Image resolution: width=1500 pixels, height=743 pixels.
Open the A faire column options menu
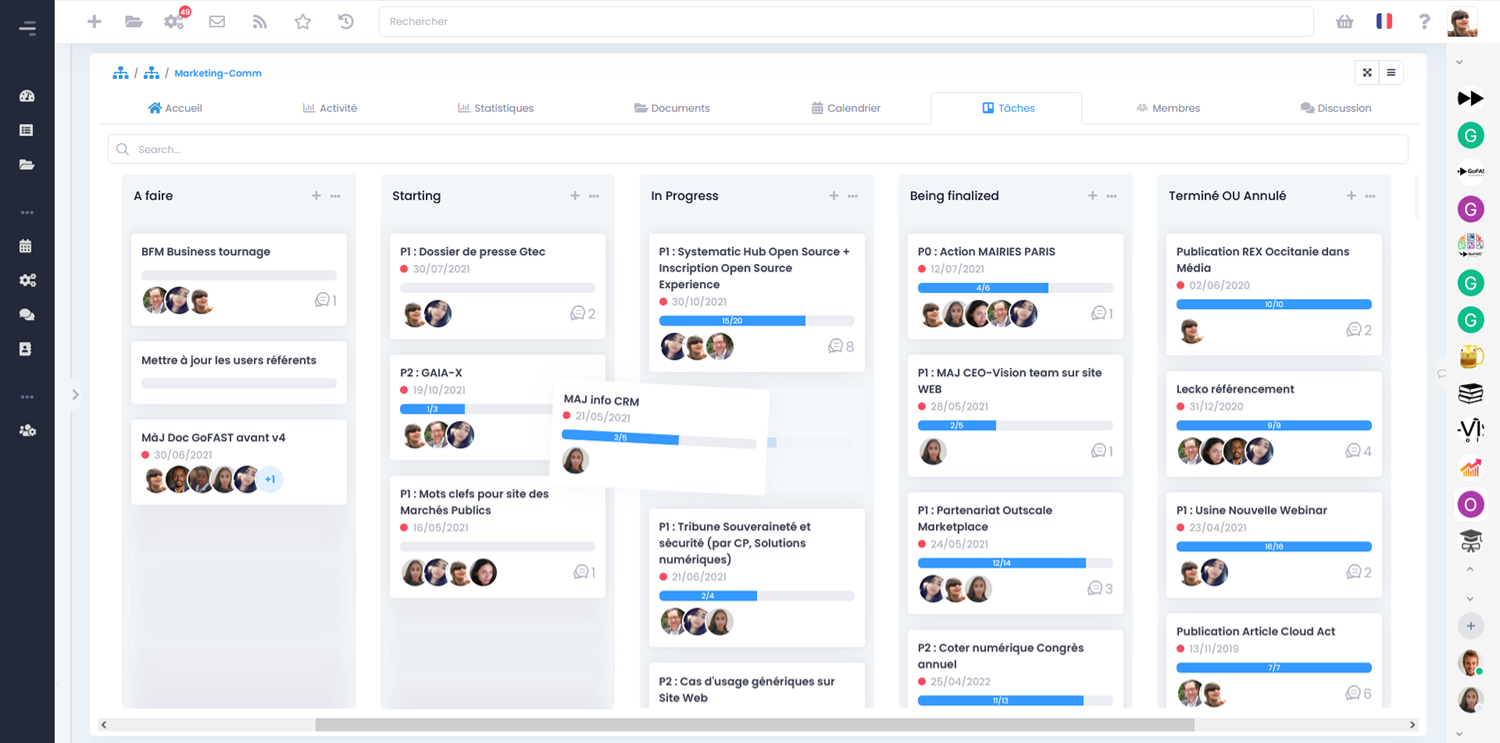(x=336, y=196)
